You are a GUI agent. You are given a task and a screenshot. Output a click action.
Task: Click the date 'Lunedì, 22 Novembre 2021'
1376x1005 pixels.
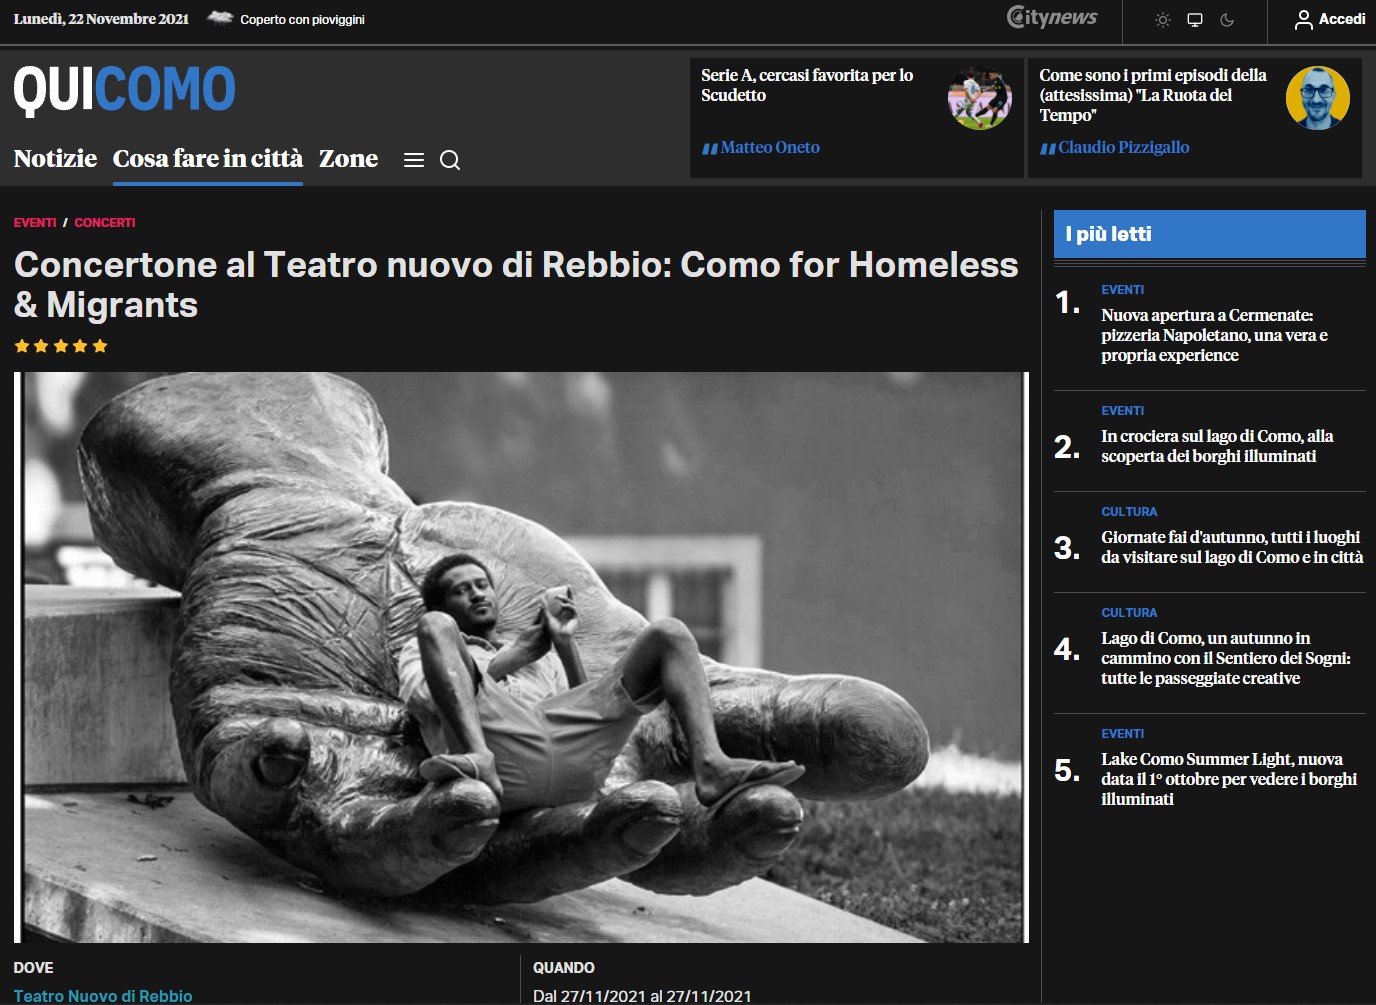coord(101,19)
